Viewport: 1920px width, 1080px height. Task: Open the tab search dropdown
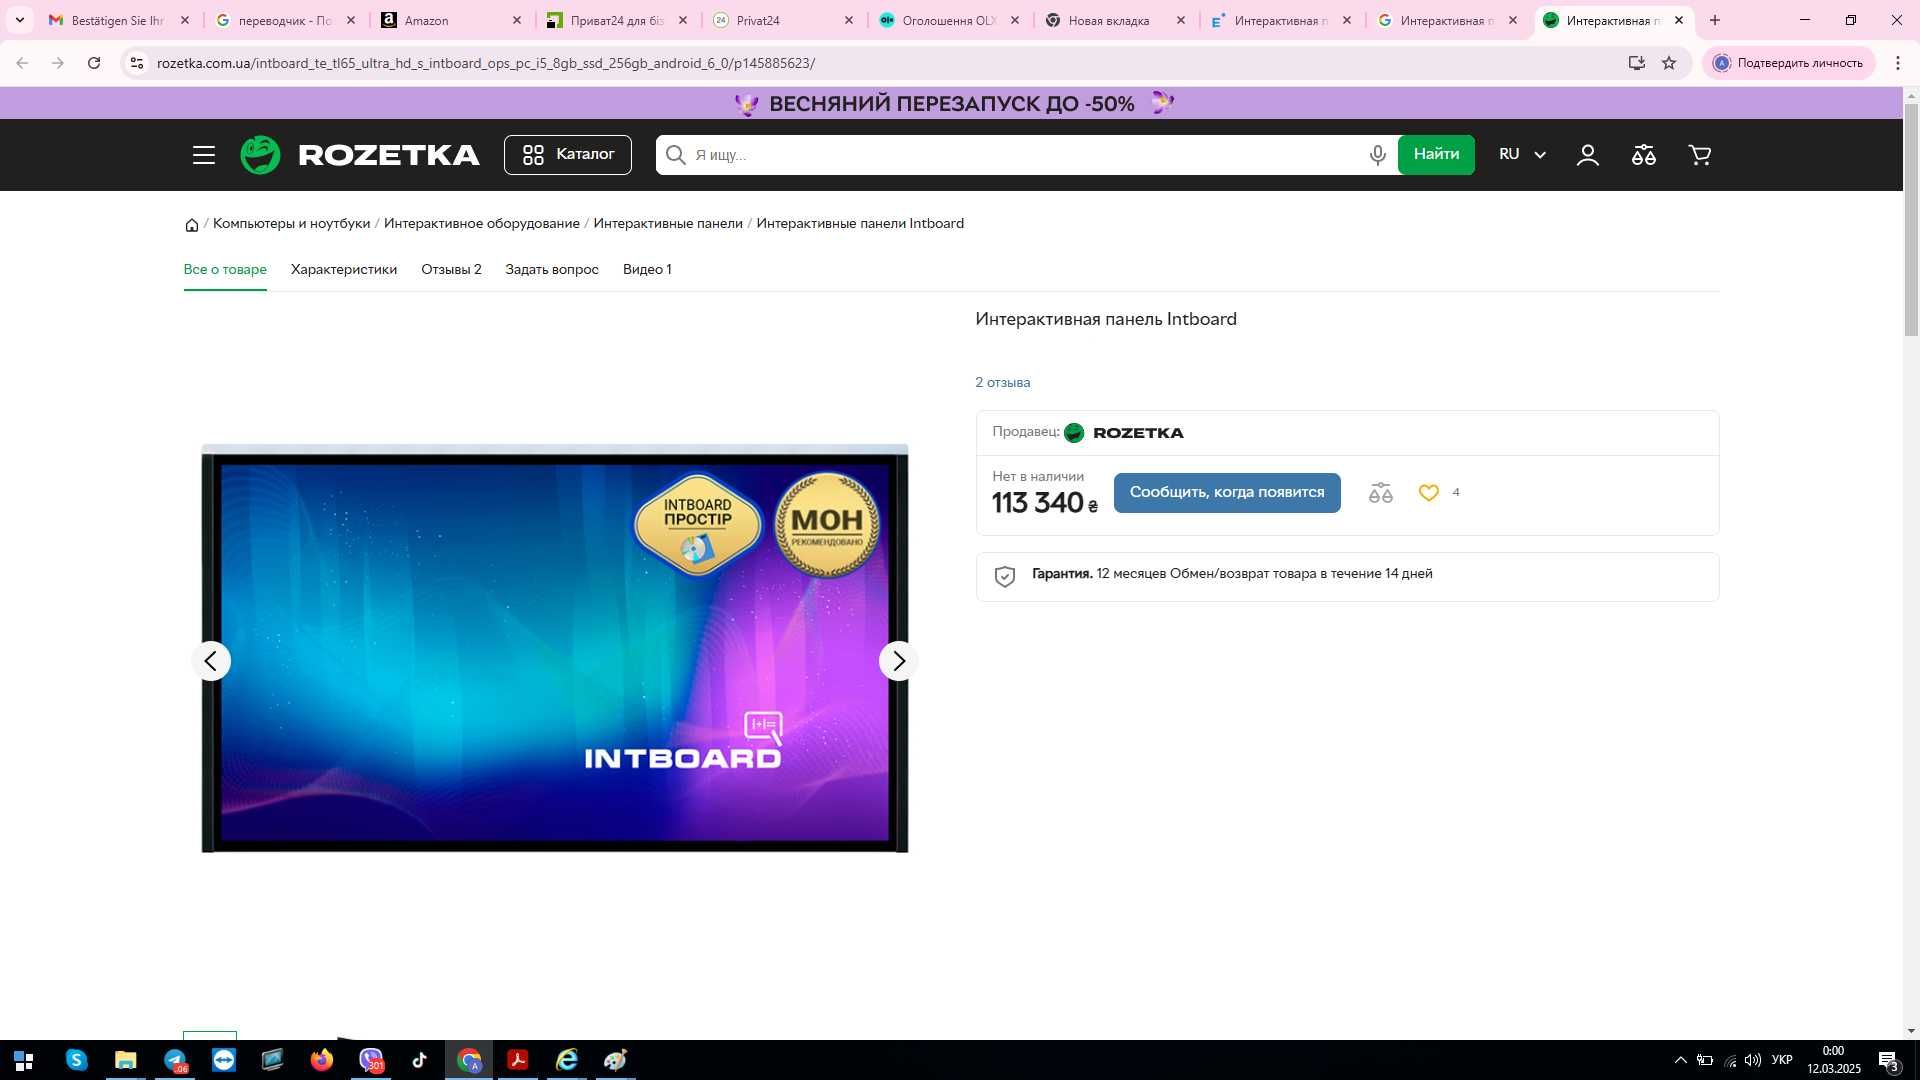[19, 20]
